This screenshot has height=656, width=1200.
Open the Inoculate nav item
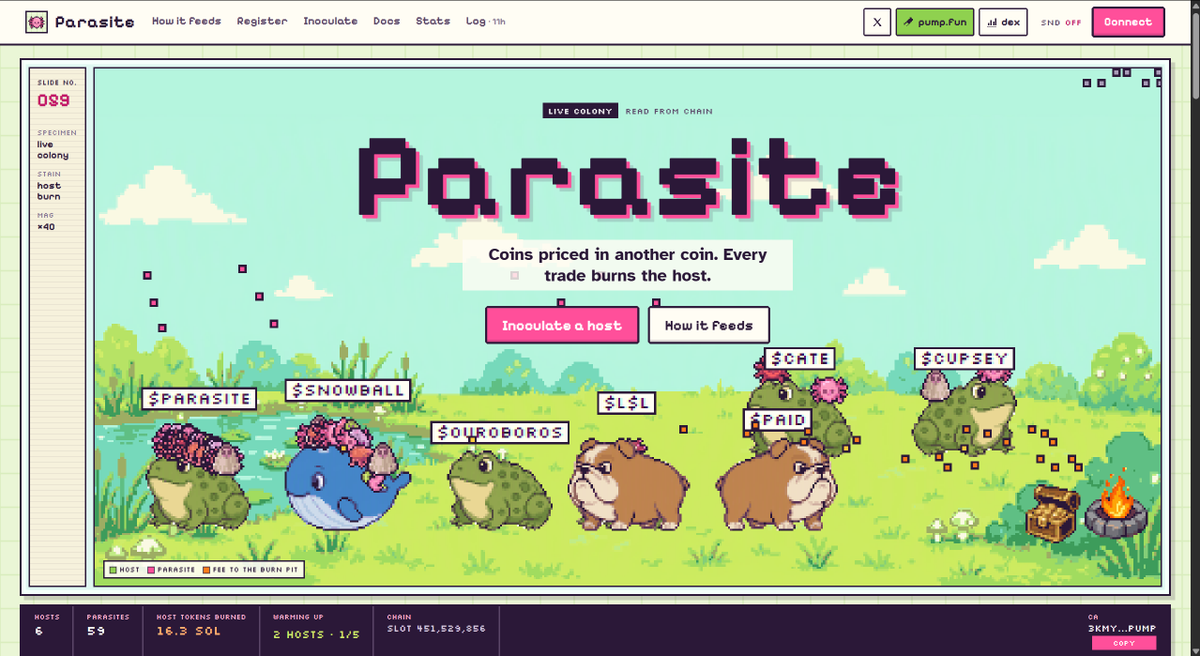tap(330, 21)
